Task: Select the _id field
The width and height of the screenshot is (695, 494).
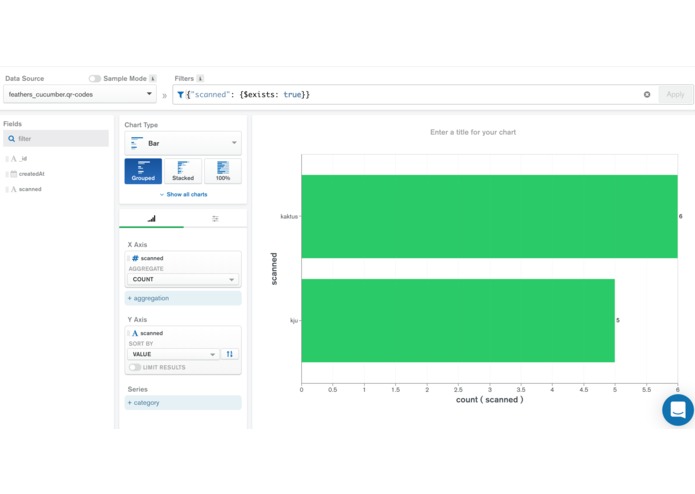Action: [x=23, y=159]
